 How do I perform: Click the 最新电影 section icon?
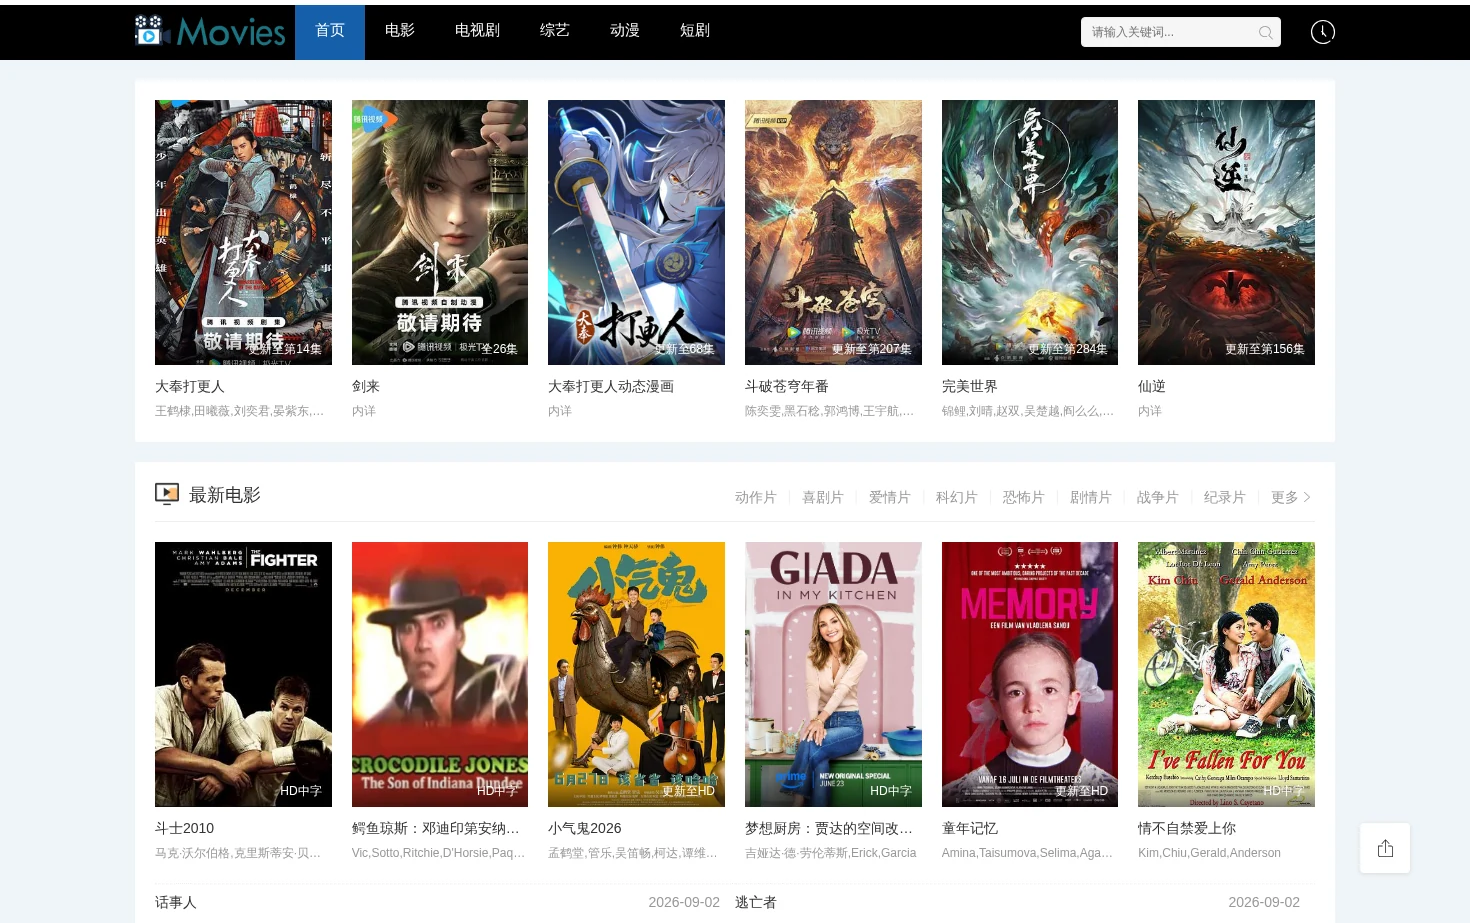point(167,494)
